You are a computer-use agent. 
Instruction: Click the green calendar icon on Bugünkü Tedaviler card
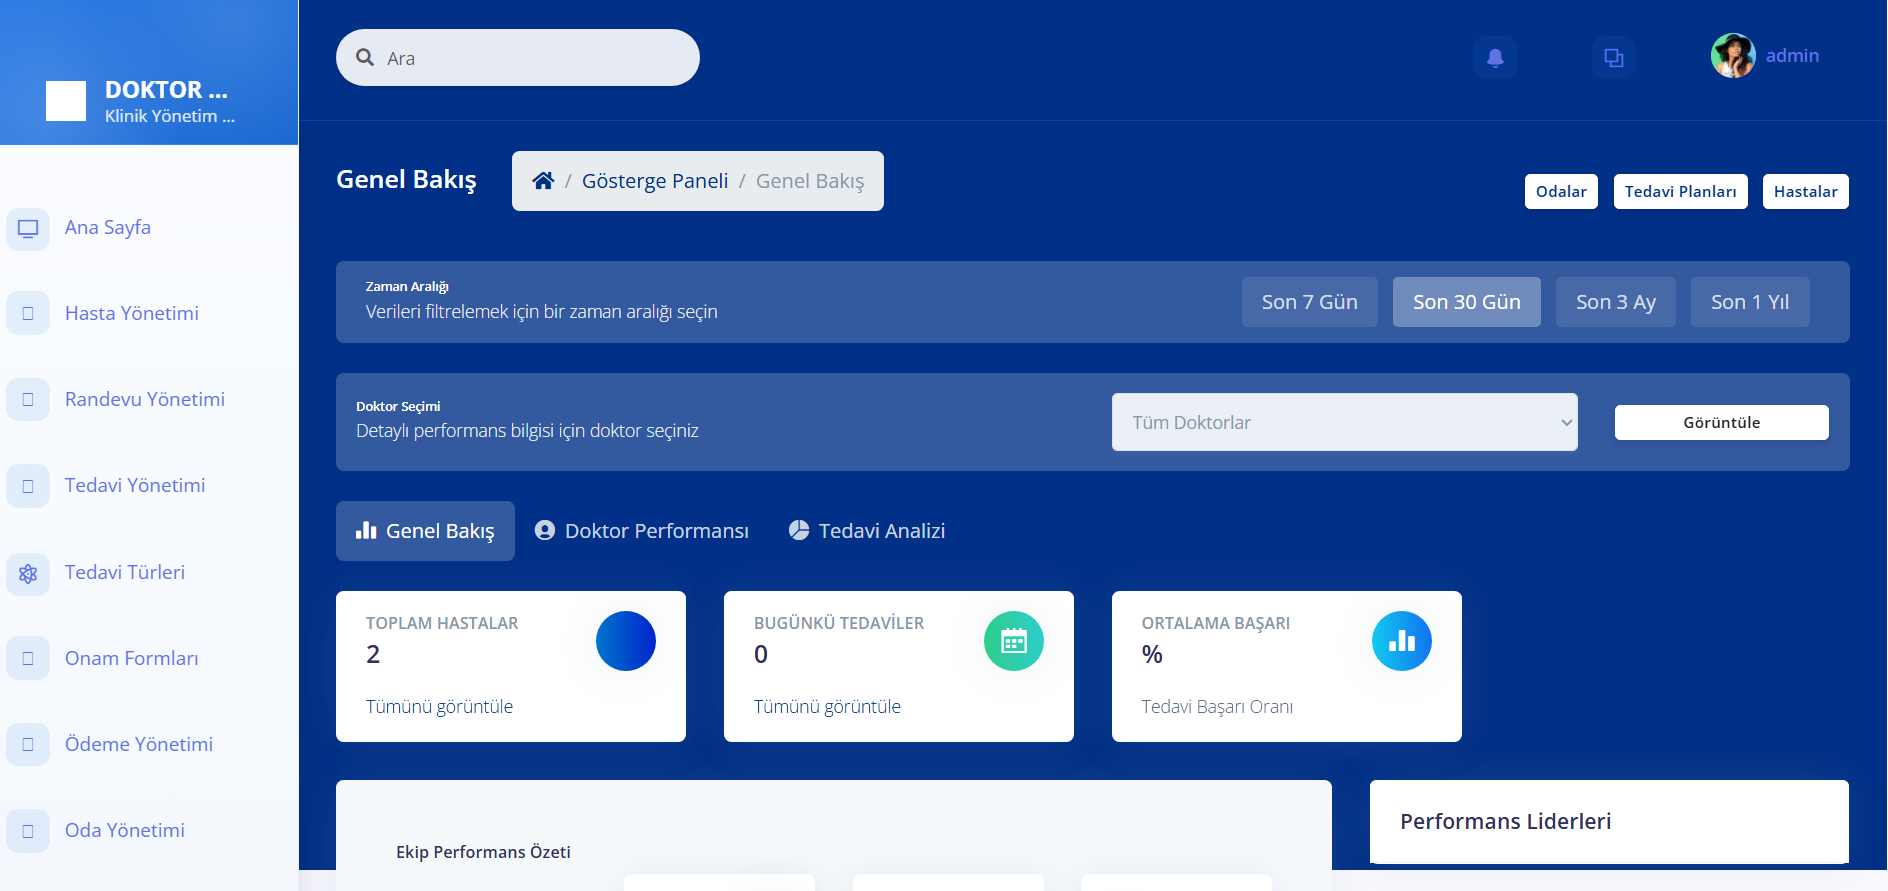click(1014, 641)
